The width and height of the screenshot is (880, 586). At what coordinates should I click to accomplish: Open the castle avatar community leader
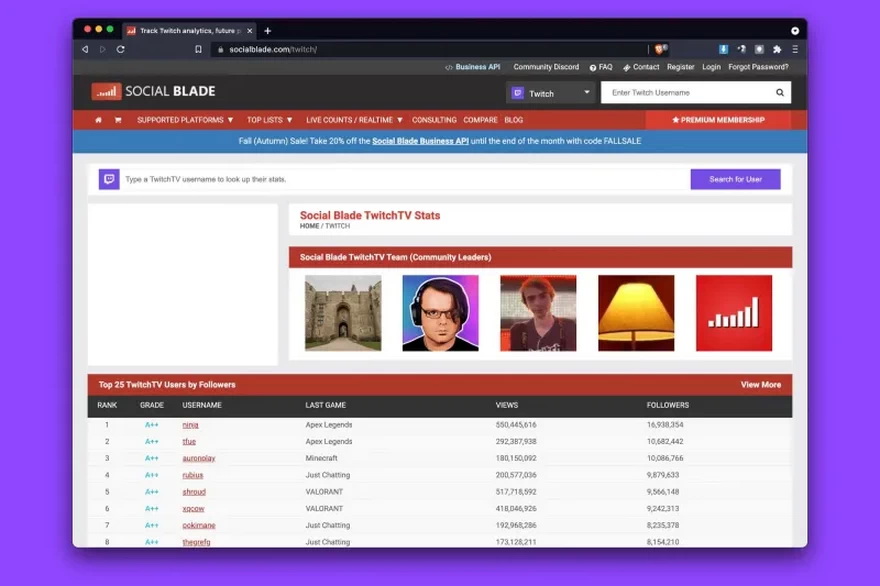pos(343,313)
